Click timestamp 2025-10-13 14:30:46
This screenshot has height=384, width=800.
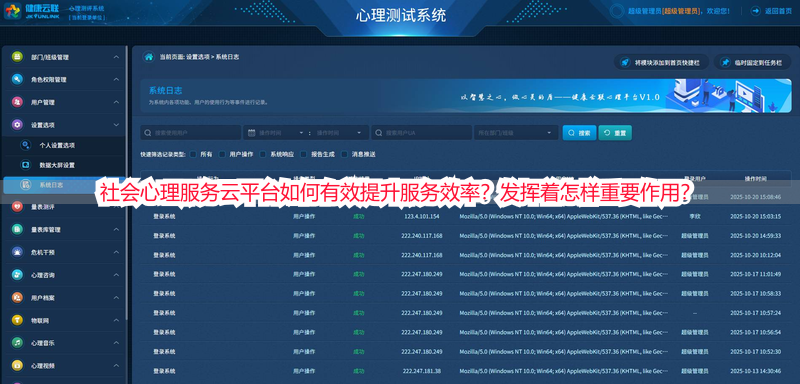[755, 371]
